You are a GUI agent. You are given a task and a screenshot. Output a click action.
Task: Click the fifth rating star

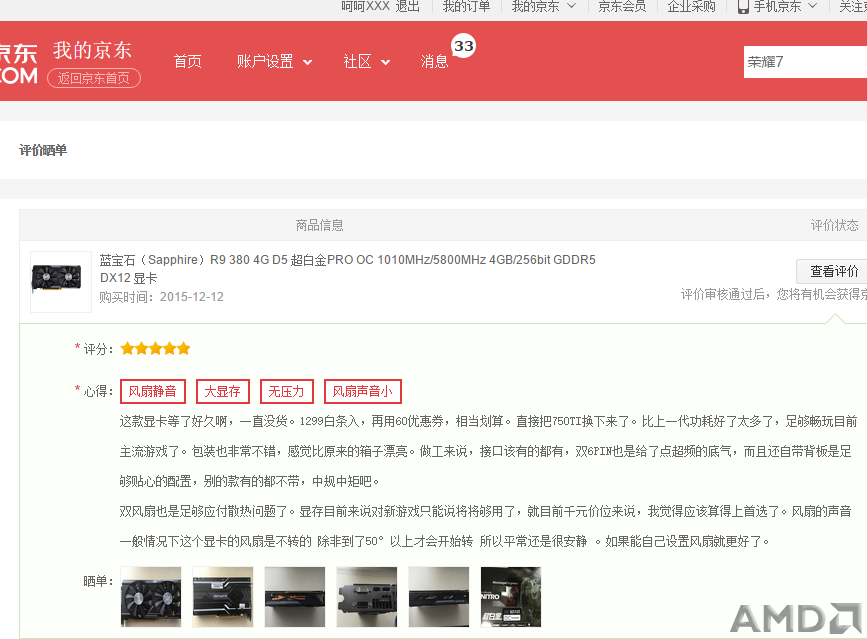(184, 349)
